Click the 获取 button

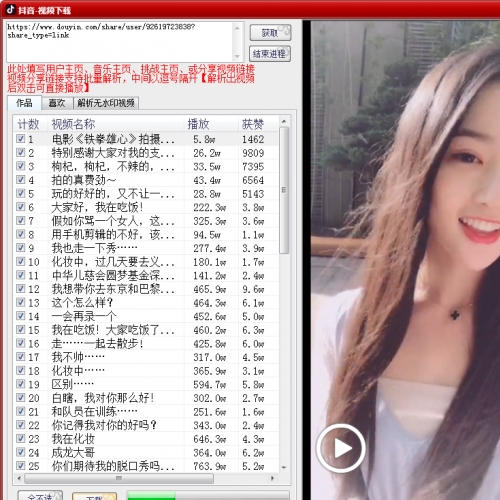pyautogui.click(x=270, y=33)
